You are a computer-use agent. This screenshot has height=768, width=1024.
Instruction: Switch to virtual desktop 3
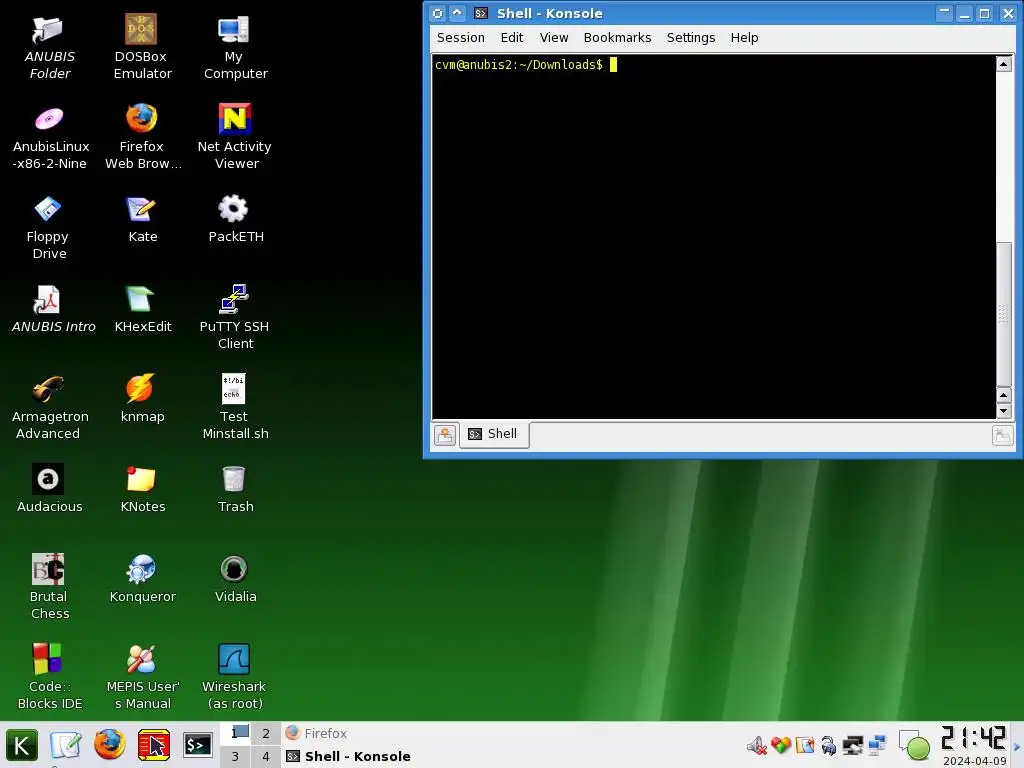[x=235, y=756]
